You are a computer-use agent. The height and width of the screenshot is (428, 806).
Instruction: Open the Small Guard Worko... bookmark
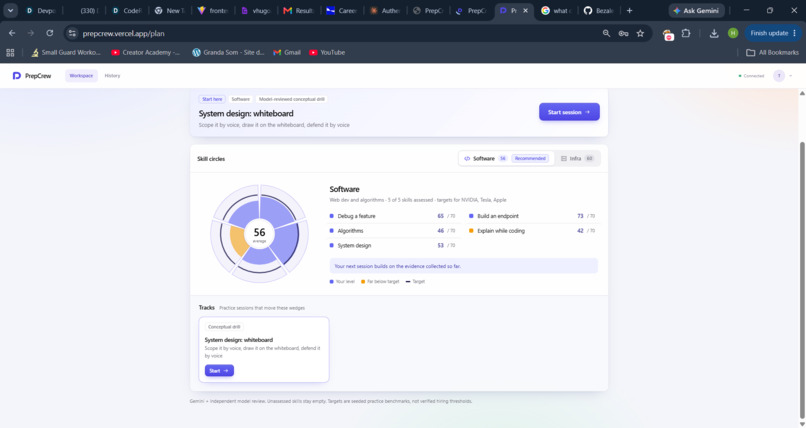(65, 52)
